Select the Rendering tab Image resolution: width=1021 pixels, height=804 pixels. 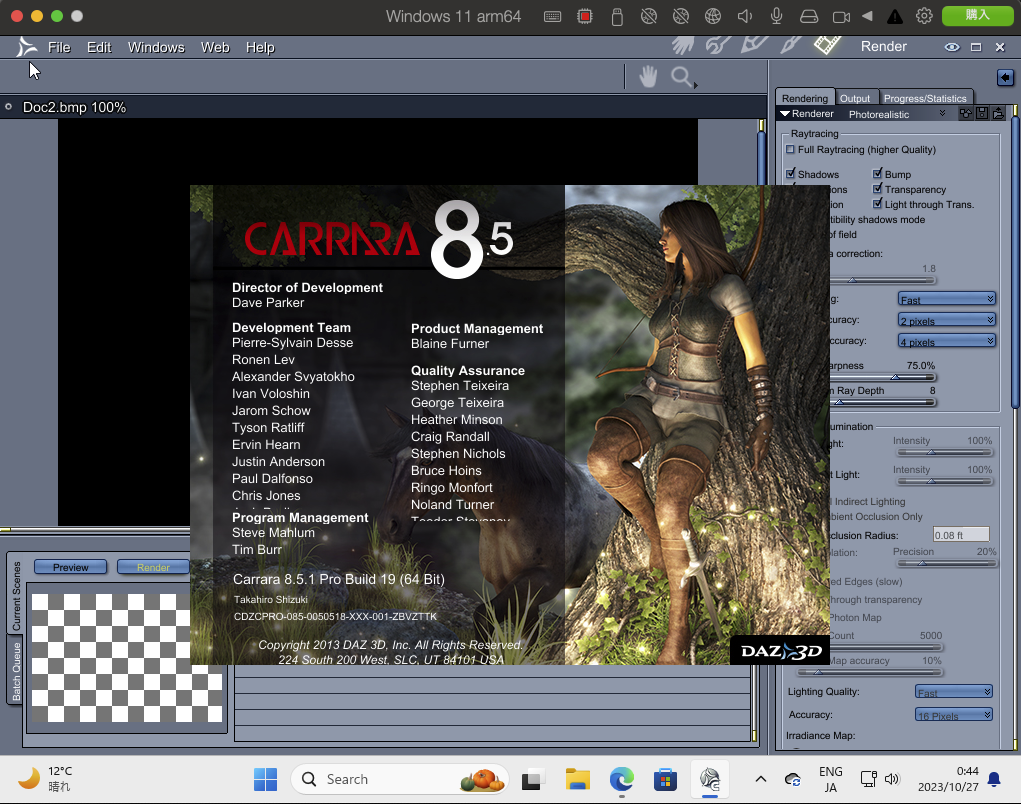805,98
